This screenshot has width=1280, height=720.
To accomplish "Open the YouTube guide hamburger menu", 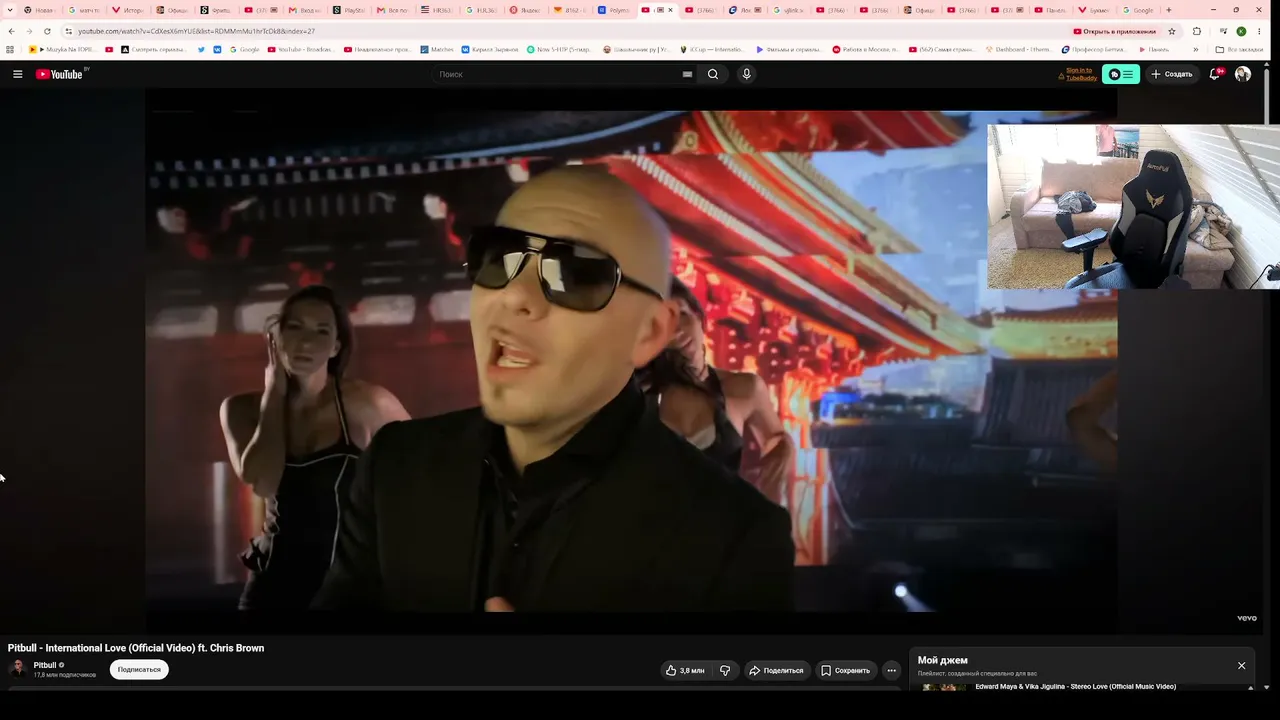I will [x=17, y=74].
